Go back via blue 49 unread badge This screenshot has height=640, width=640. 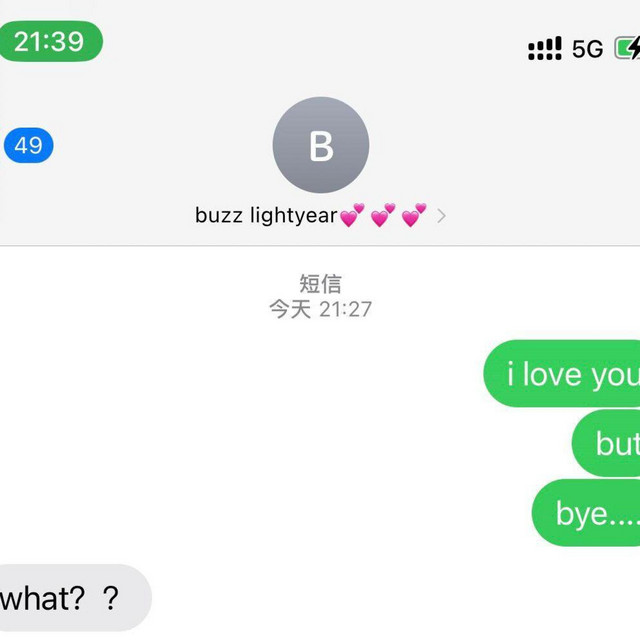(x=29, y=145)
